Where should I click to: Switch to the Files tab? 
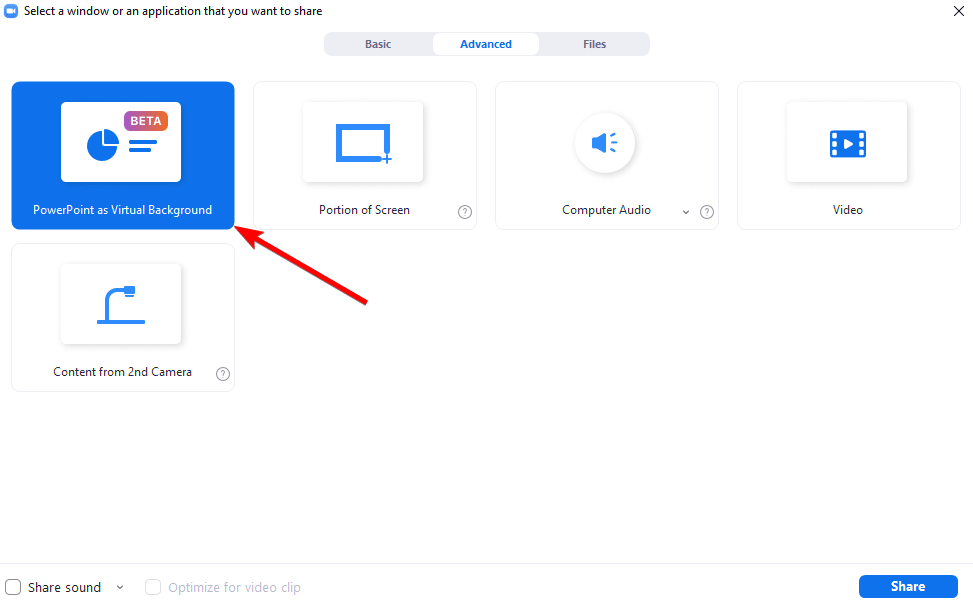pyautogui.click(x=594, y=44)
